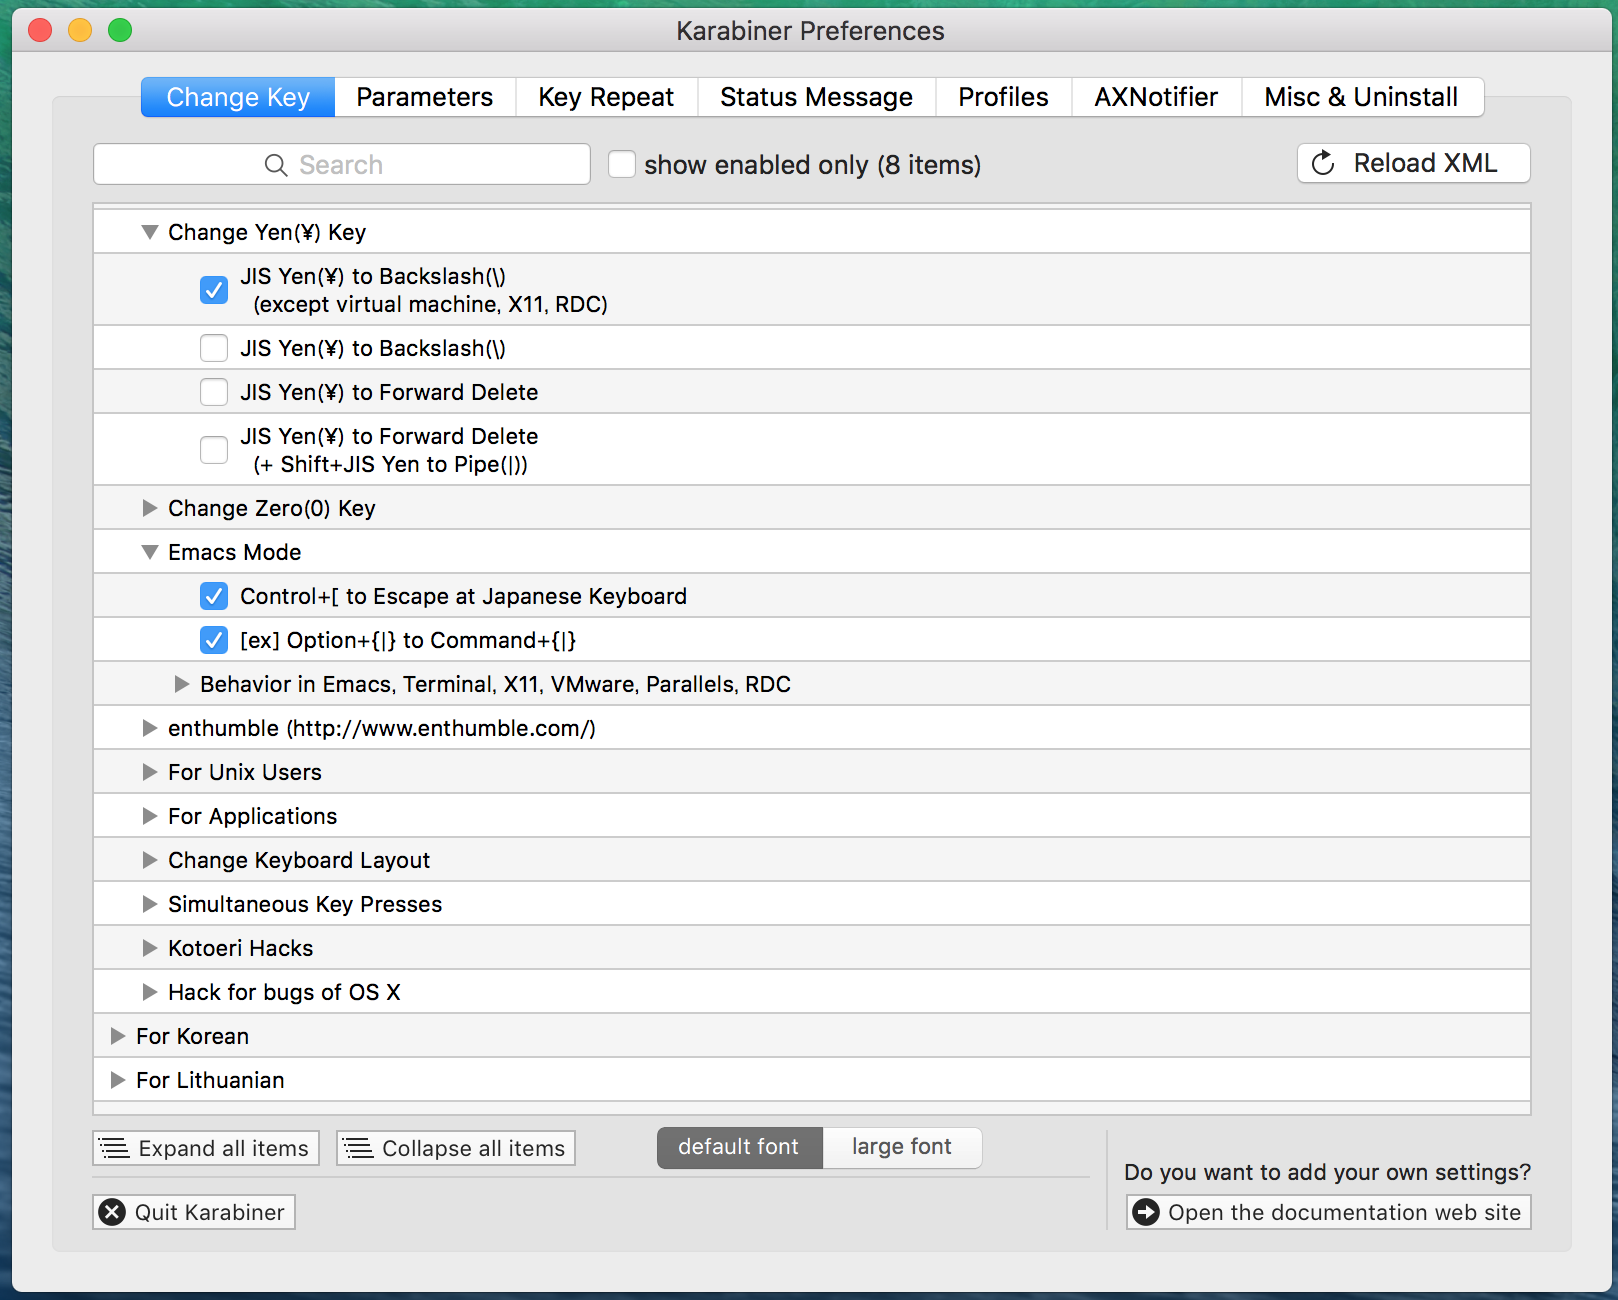
Task: Open the Misc & Uninstall tab
Action: pos(1362,97)
